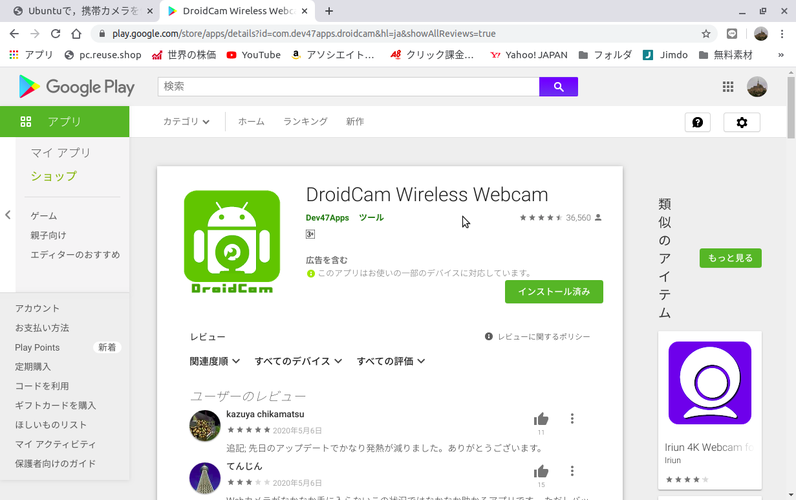Screen dimensions: 796x500
Task: Open マイ アクティビティ in the sidebar
Action: (55, 444)
